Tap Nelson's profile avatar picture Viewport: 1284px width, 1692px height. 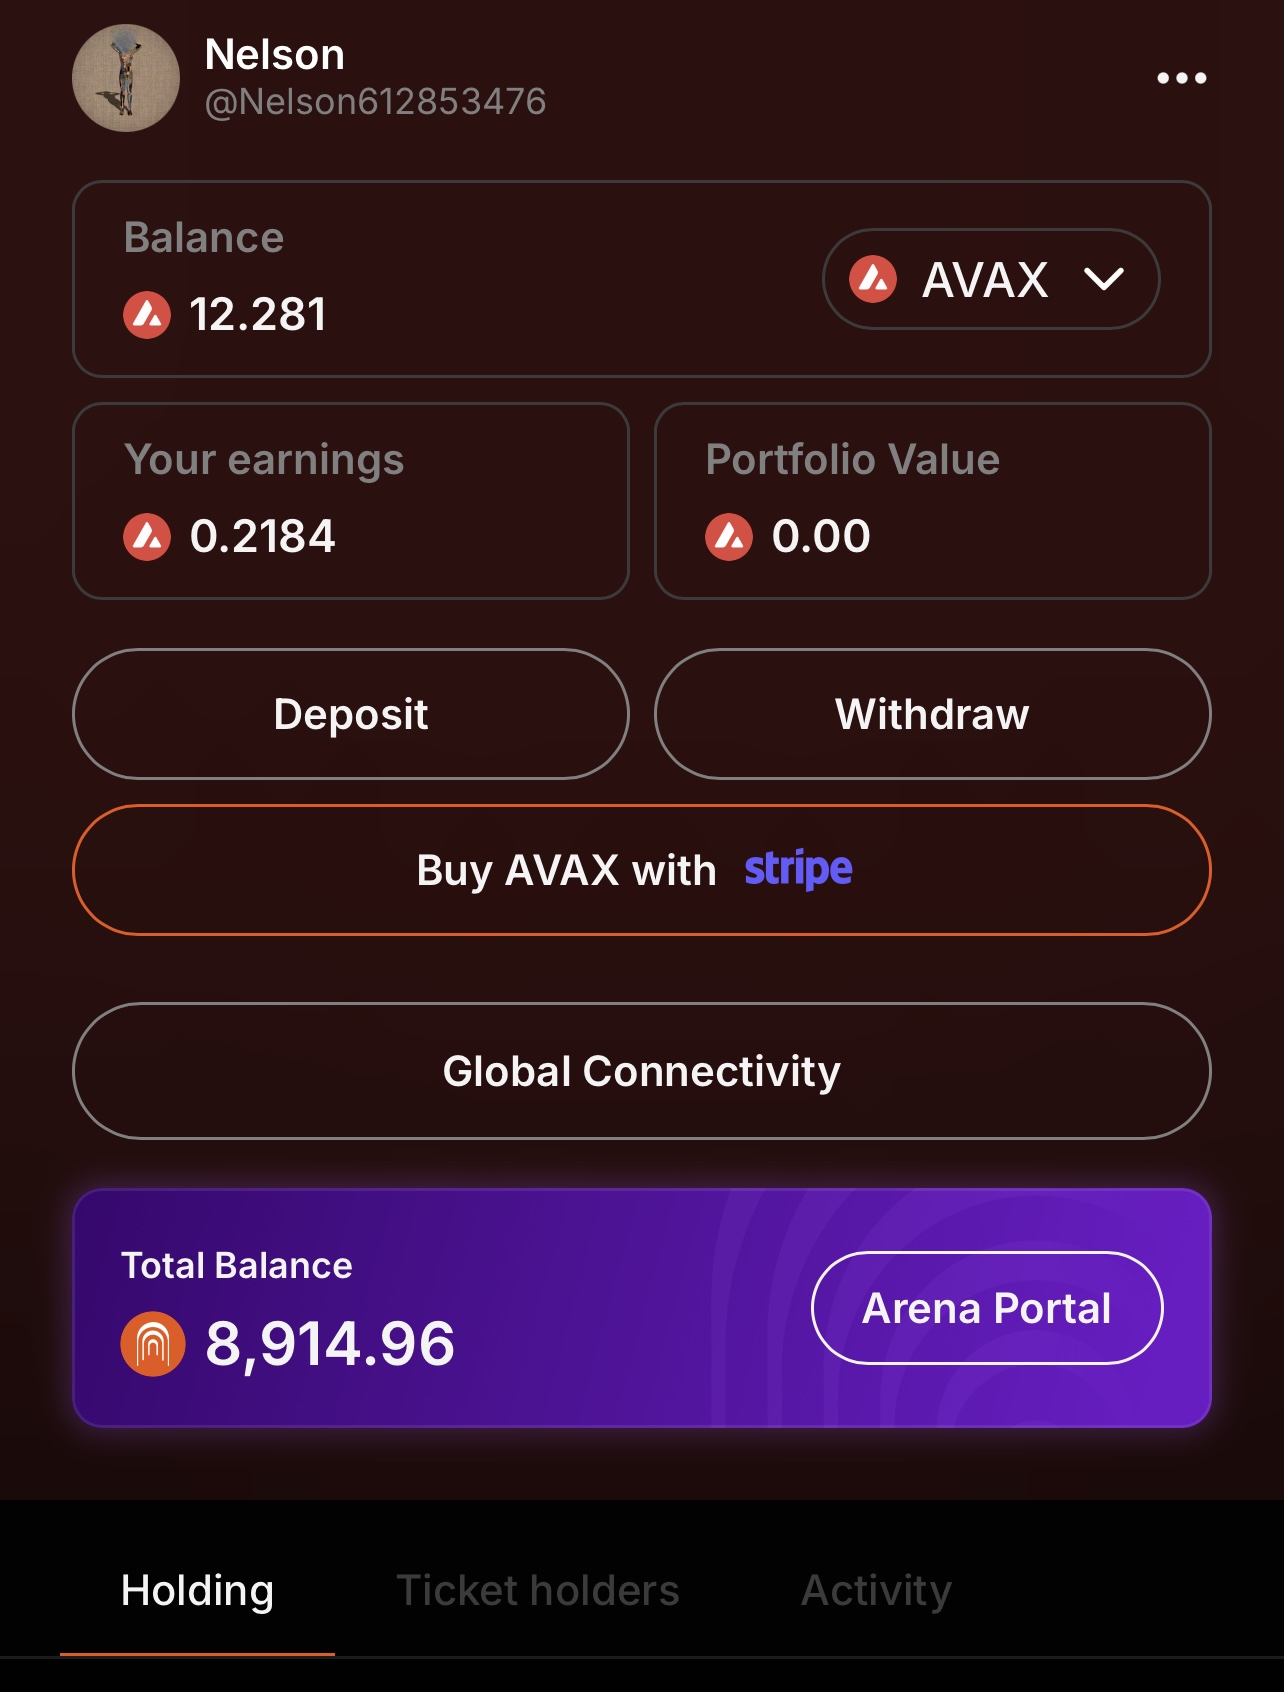(x=126, y=78)
